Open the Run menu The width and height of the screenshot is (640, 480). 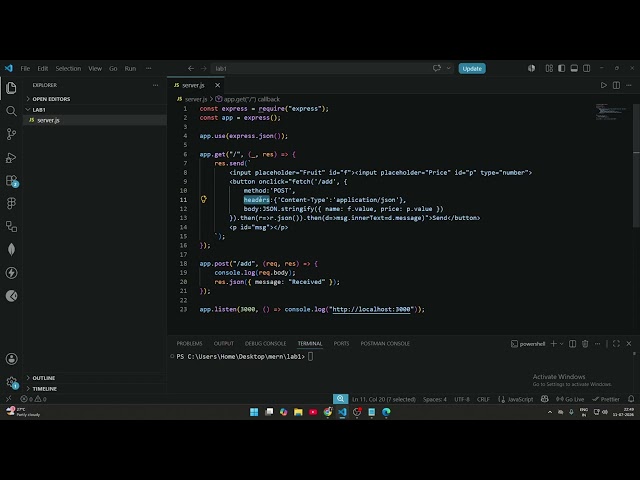point(130,68)
